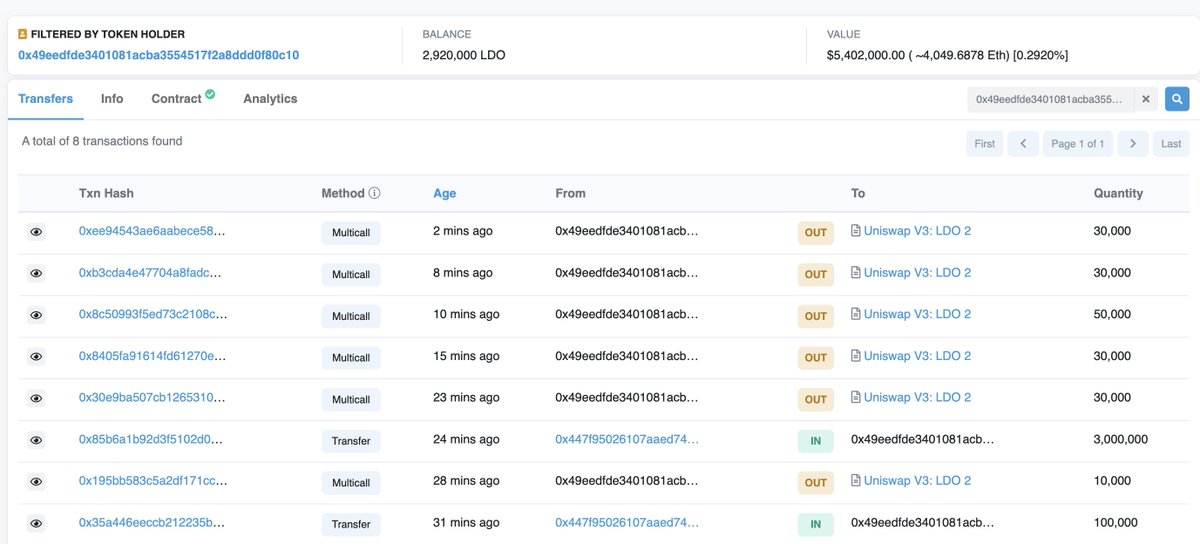Click Transfer method badge in 31 mins row

click(x=351, y=524)
